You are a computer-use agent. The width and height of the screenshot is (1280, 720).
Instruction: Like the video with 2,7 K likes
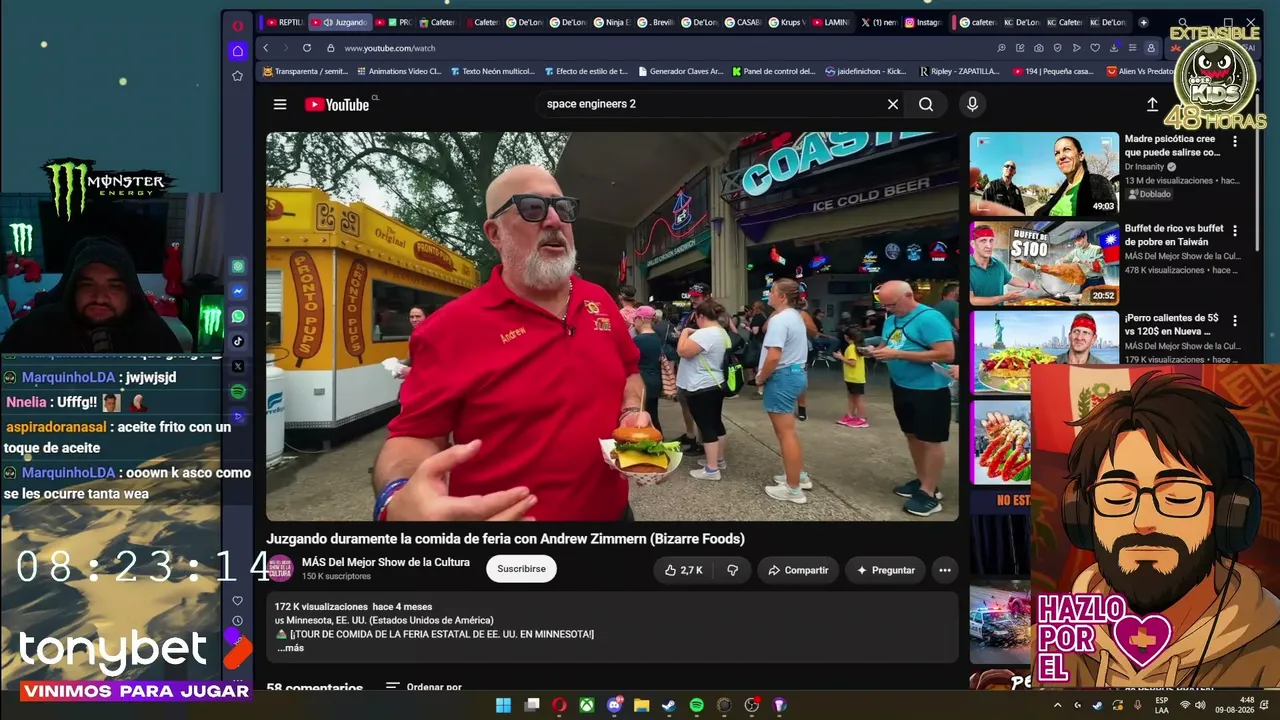tap(684, 570)
